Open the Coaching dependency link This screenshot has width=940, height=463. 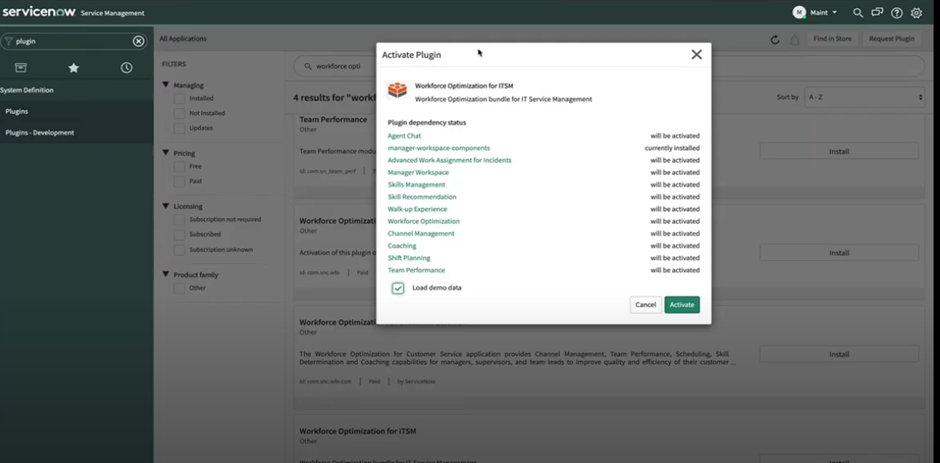tap(402, 246)
